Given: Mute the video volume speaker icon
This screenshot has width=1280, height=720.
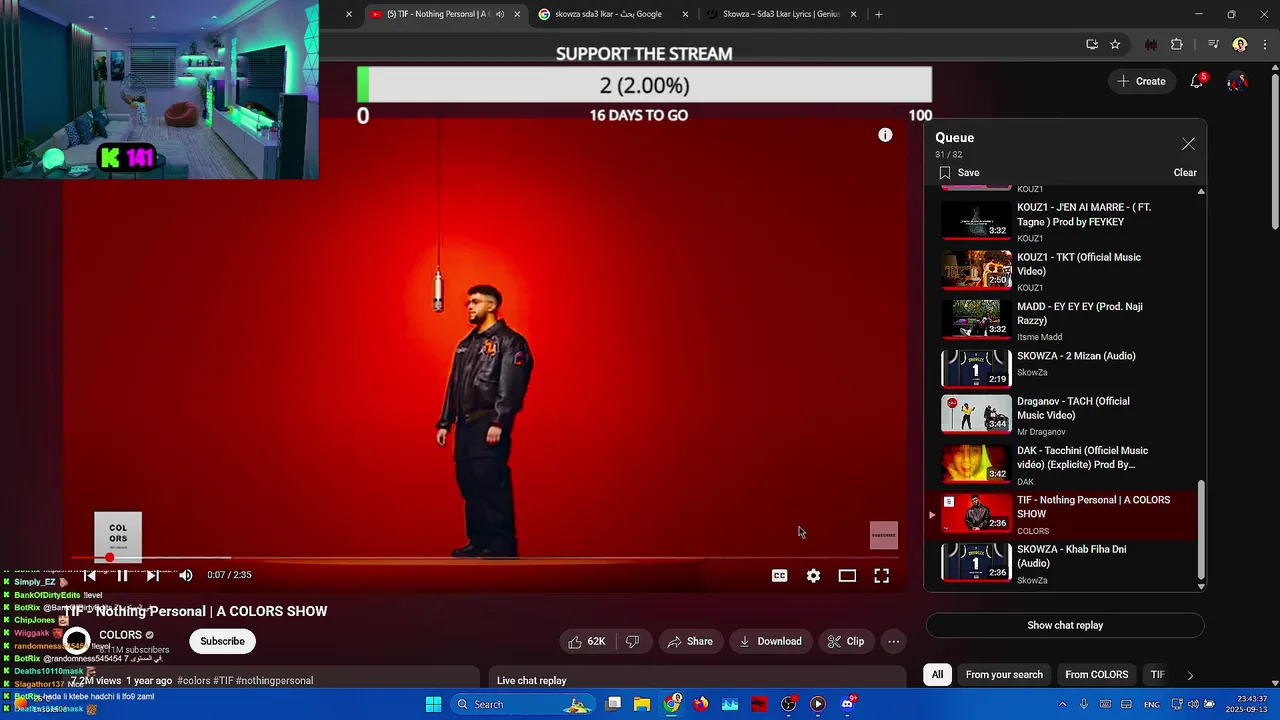Looking at the screenshot, I should coord(185,575).
